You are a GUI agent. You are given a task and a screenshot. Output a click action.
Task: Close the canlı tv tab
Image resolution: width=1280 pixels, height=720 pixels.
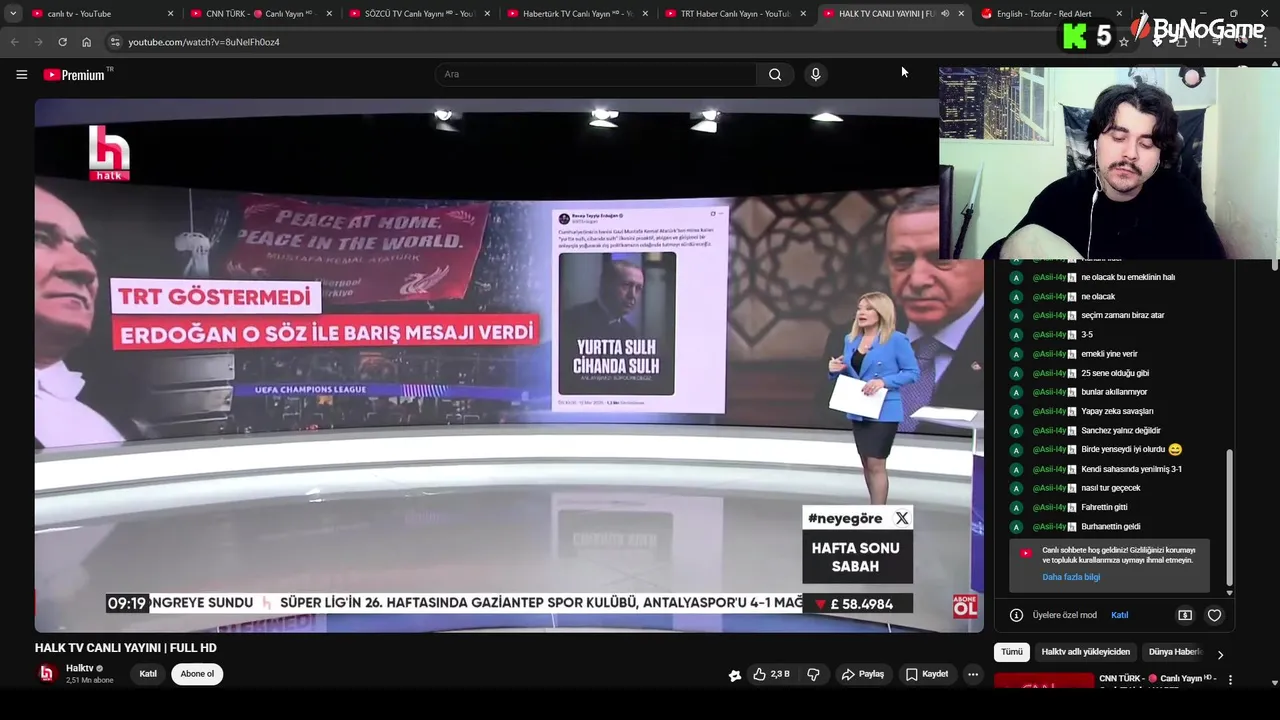171,14
